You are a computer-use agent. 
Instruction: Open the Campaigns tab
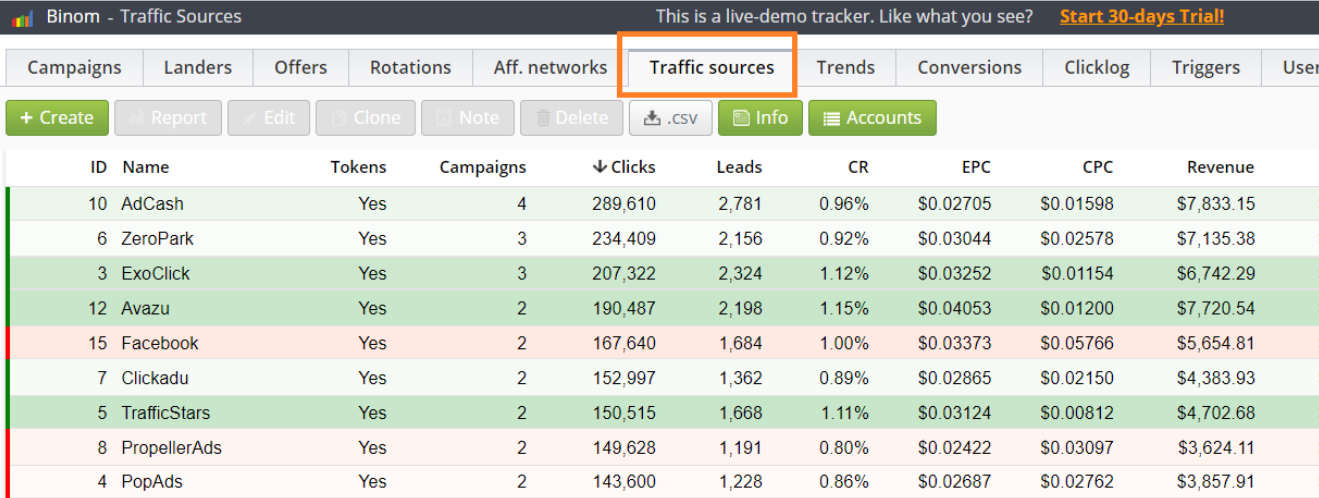point(74,67)
